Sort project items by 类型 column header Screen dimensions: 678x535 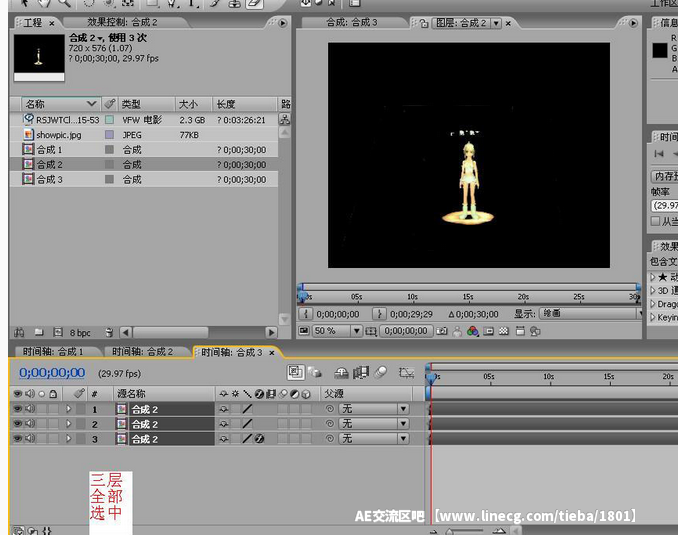pyautogui.click(x=146, y=104)
